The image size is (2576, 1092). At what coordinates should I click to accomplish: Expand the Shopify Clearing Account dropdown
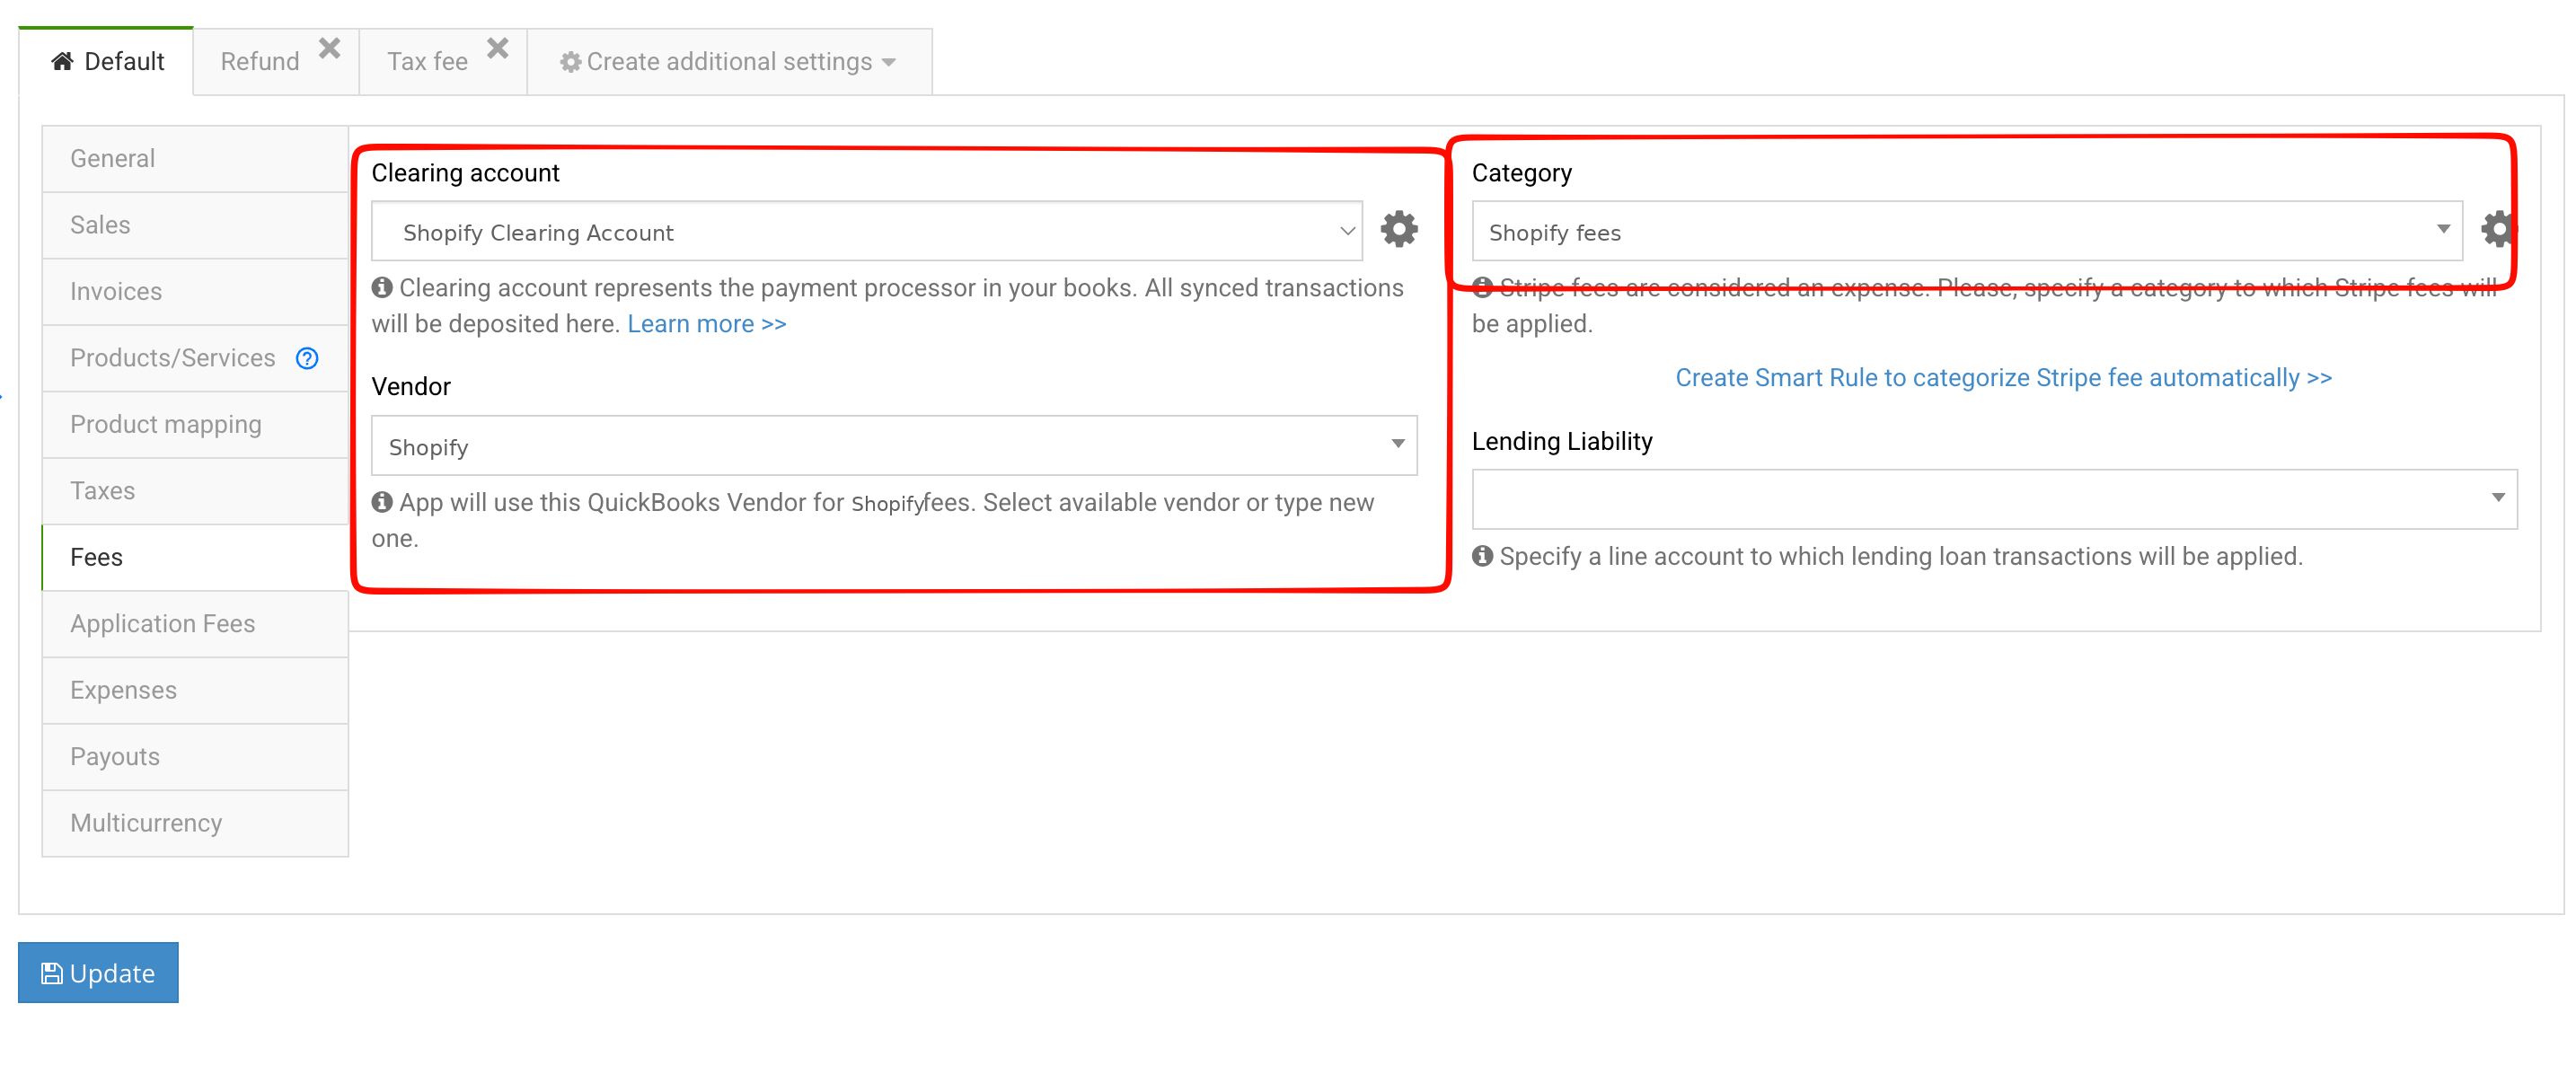tap(866, 232)
